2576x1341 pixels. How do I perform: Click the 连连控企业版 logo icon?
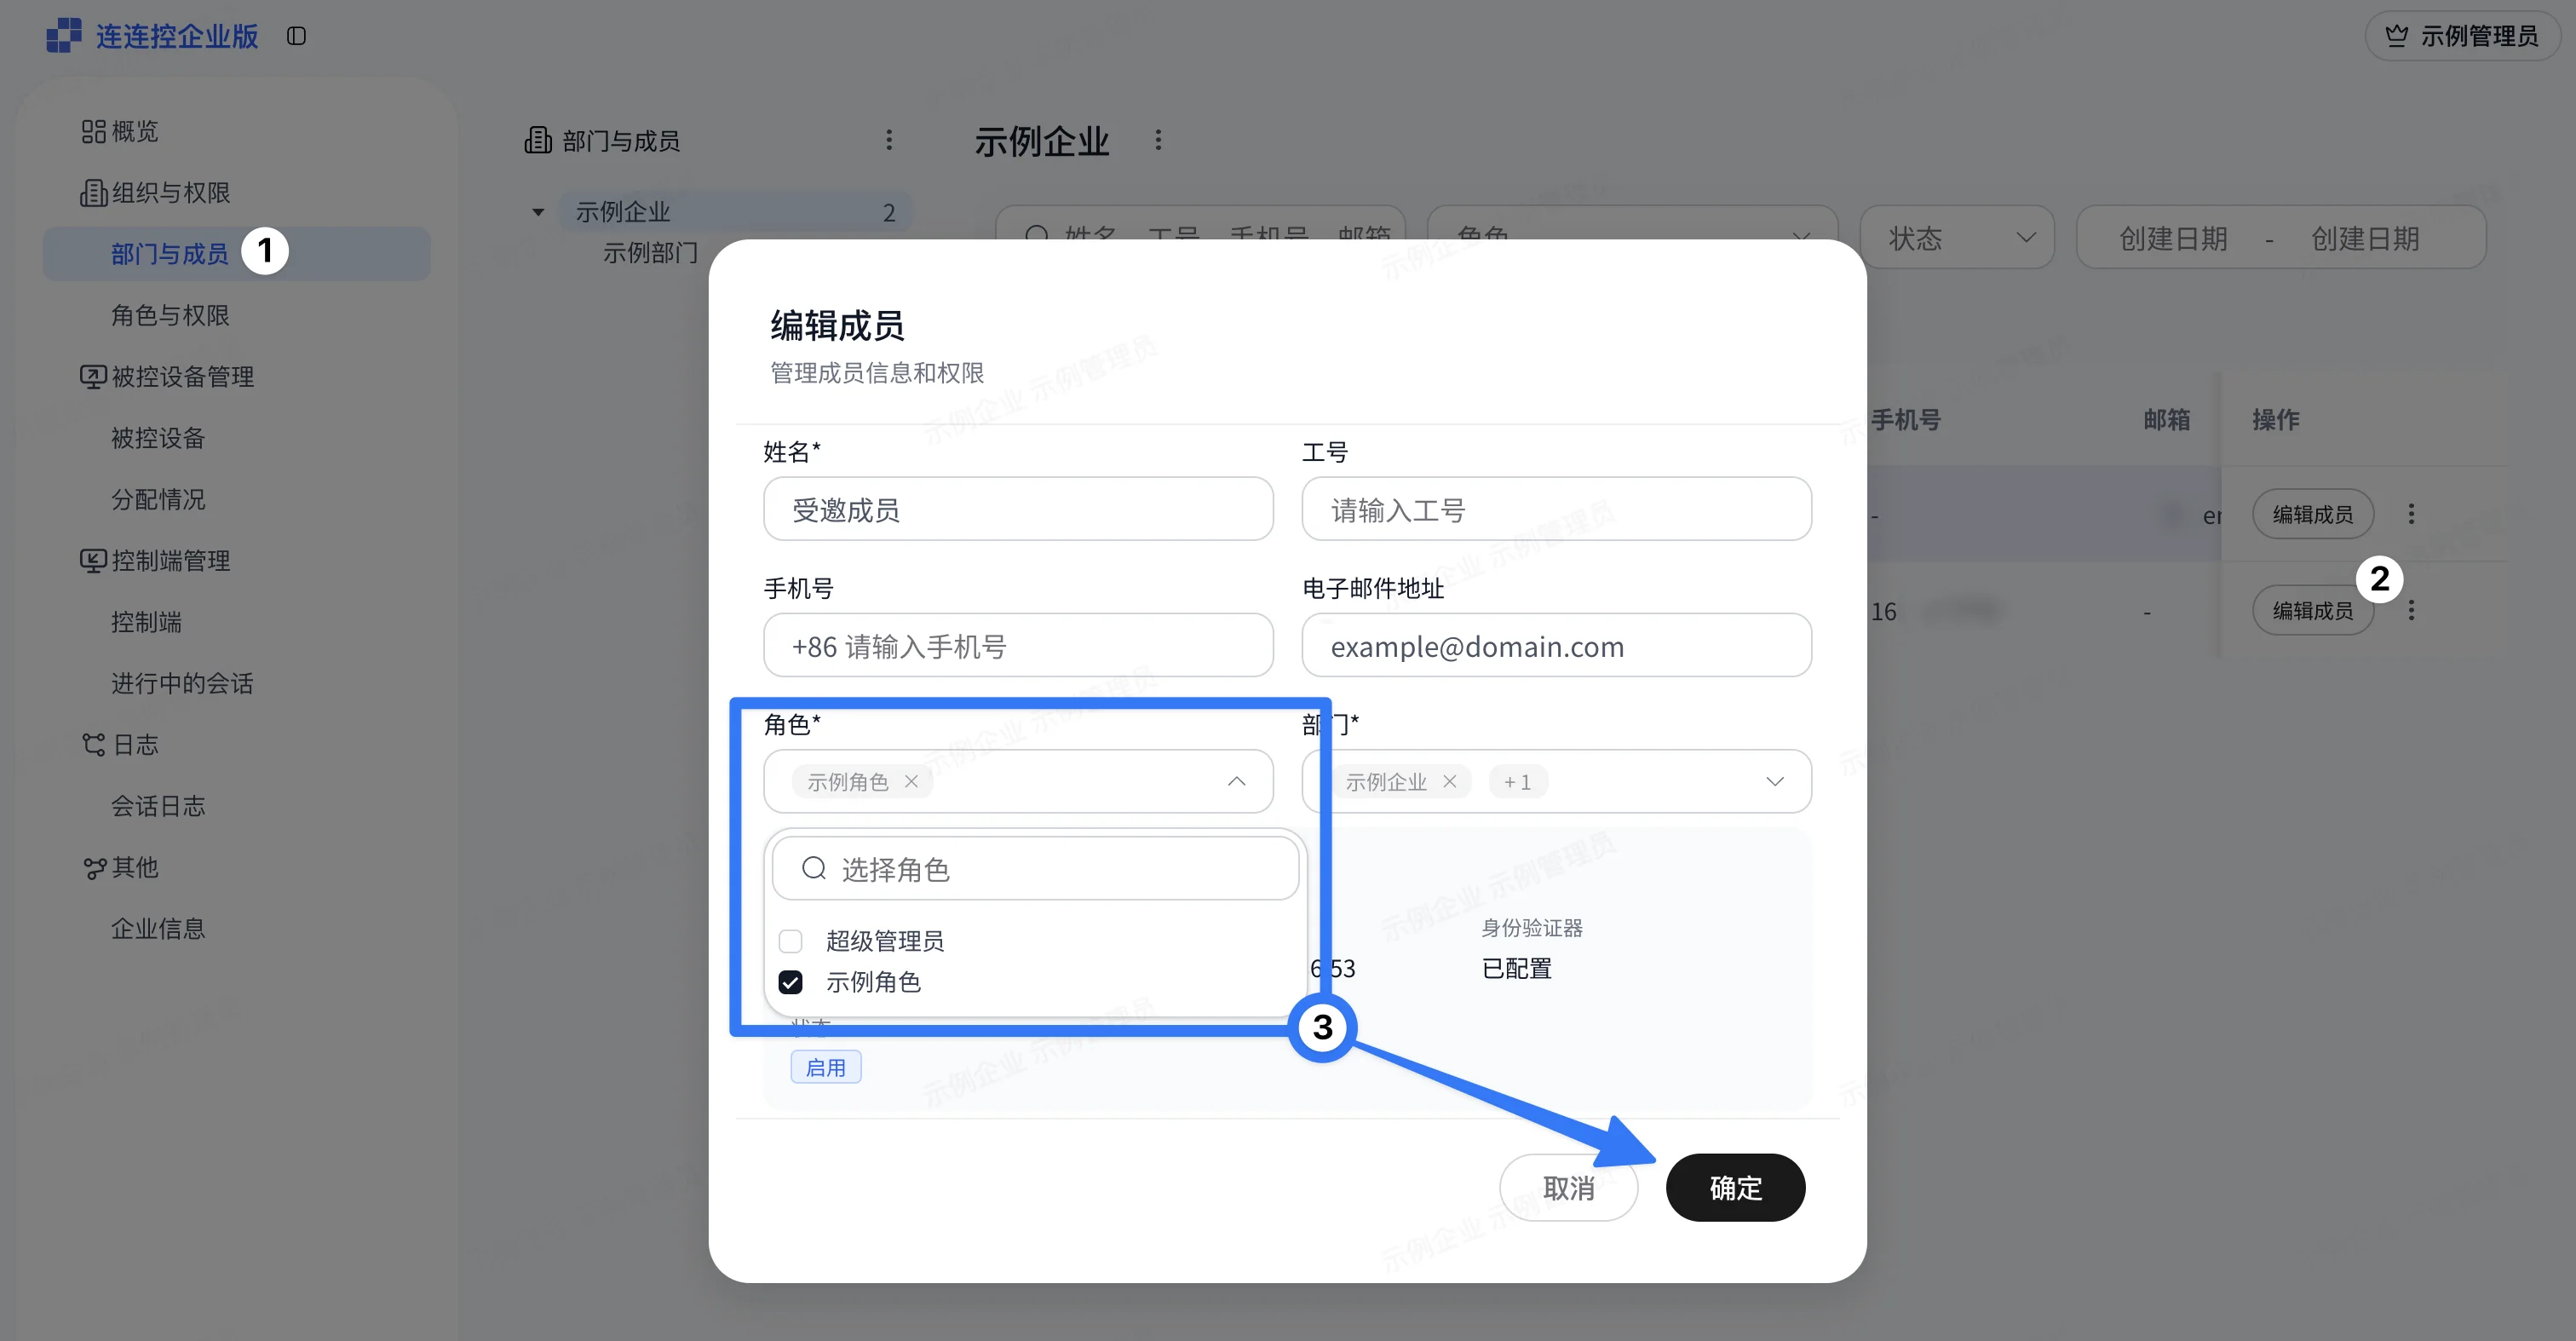64,36
